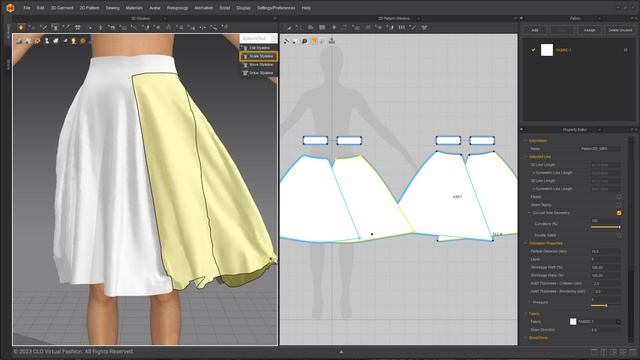This screenshot has height=360, width=640.
Task: Enable the Seam Taping checkbox
Action: coord(619,205)
